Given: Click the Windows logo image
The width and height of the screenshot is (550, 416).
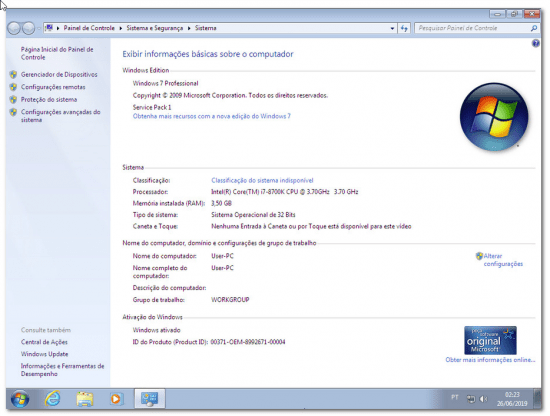Looking at the screenshot, I should pos(494,117).
